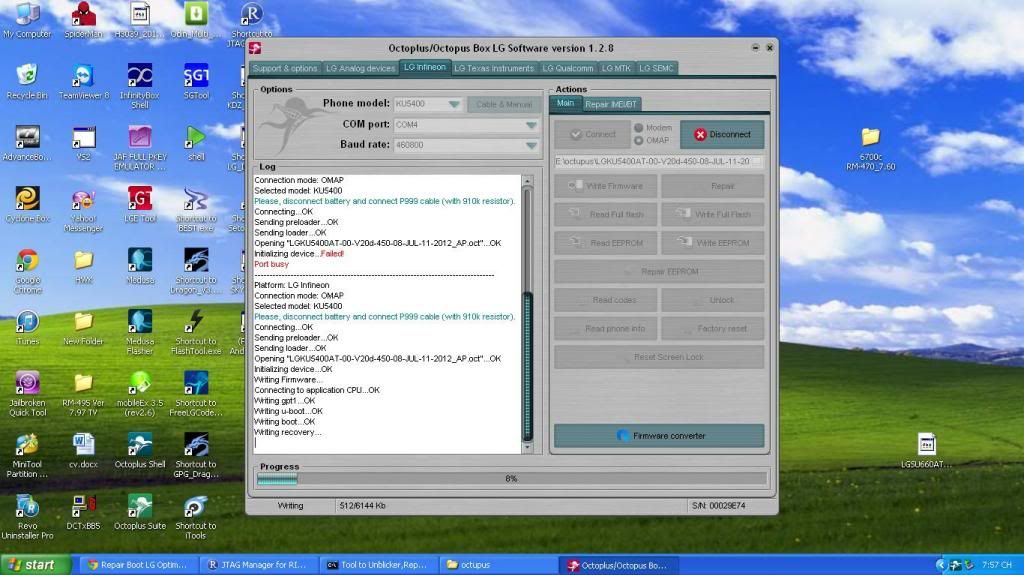Click the Port busy log line
1024x575 pixels.
click(271, 264)
